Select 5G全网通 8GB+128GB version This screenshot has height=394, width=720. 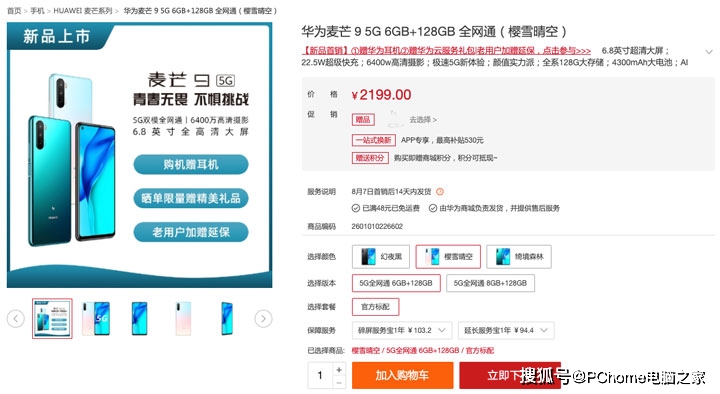(490, 283)
